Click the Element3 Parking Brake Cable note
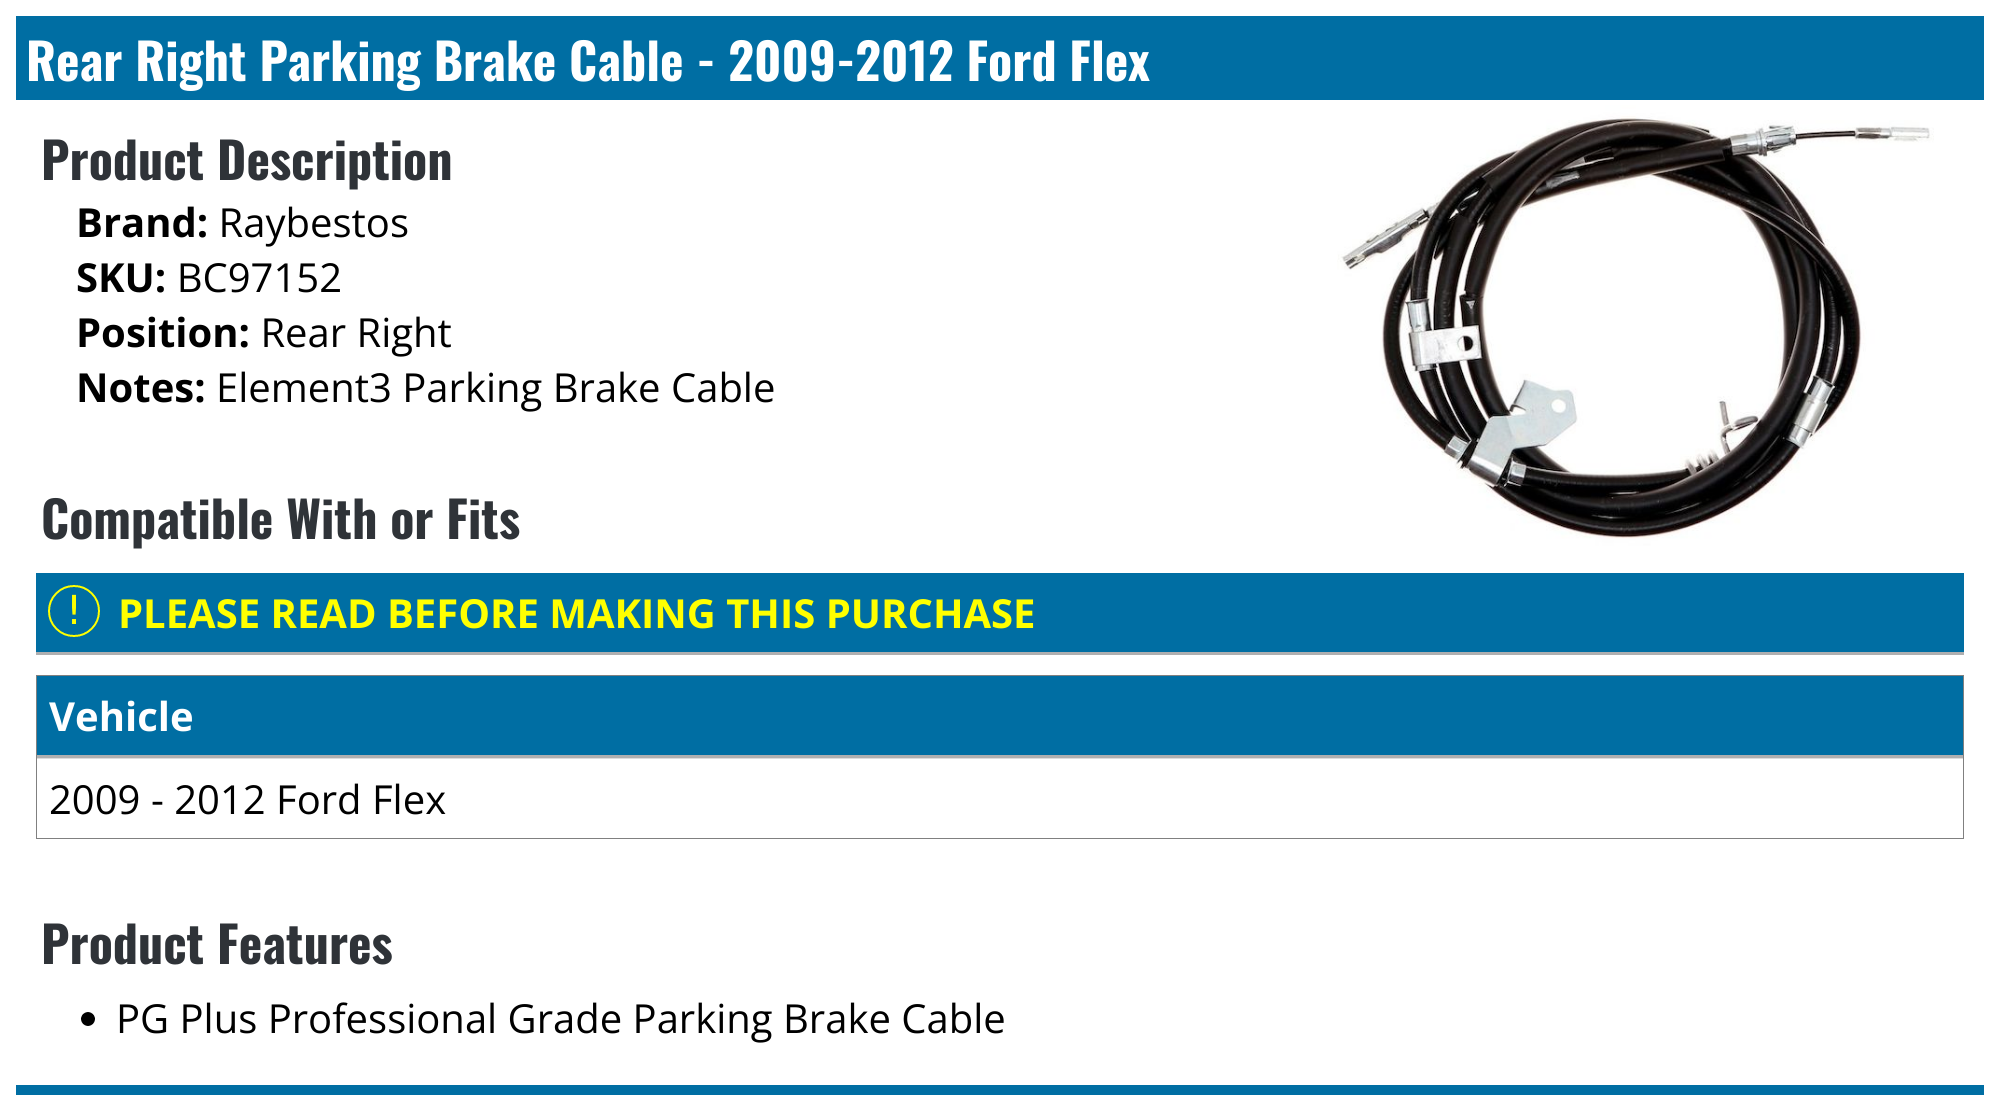Viewport: 2000px width, 1111px height. [x=495, y=389]
